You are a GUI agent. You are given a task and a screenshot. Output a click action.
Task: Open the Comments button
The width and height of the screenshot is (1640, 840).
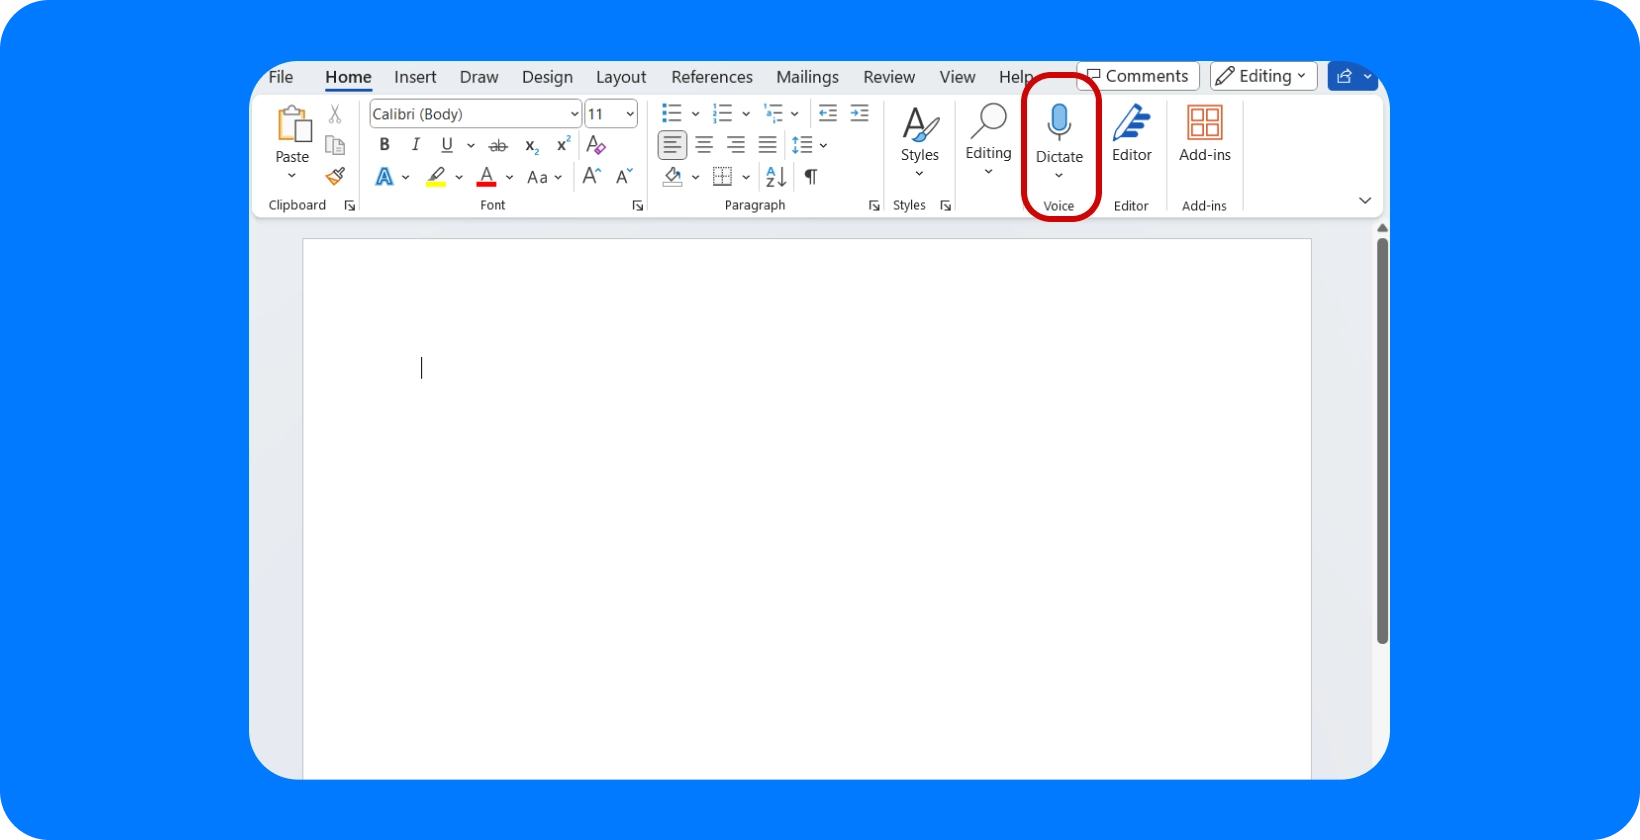pyautogui.click(x=1138, y=76)
